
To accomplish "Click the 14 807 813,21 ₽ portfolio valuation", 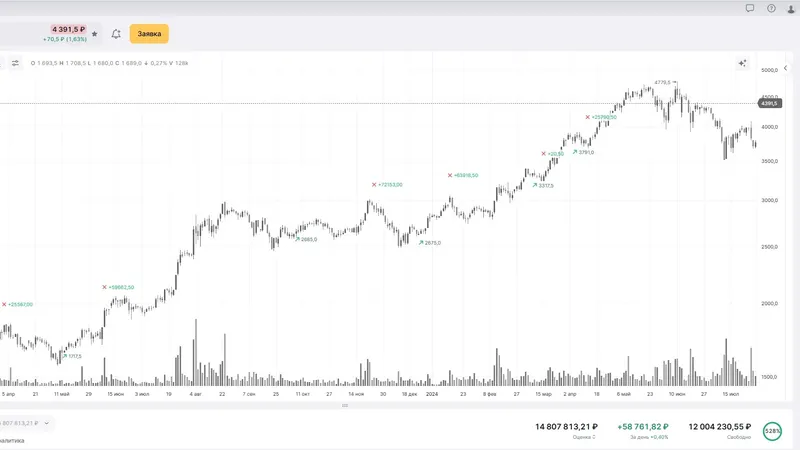I will 573,426.
